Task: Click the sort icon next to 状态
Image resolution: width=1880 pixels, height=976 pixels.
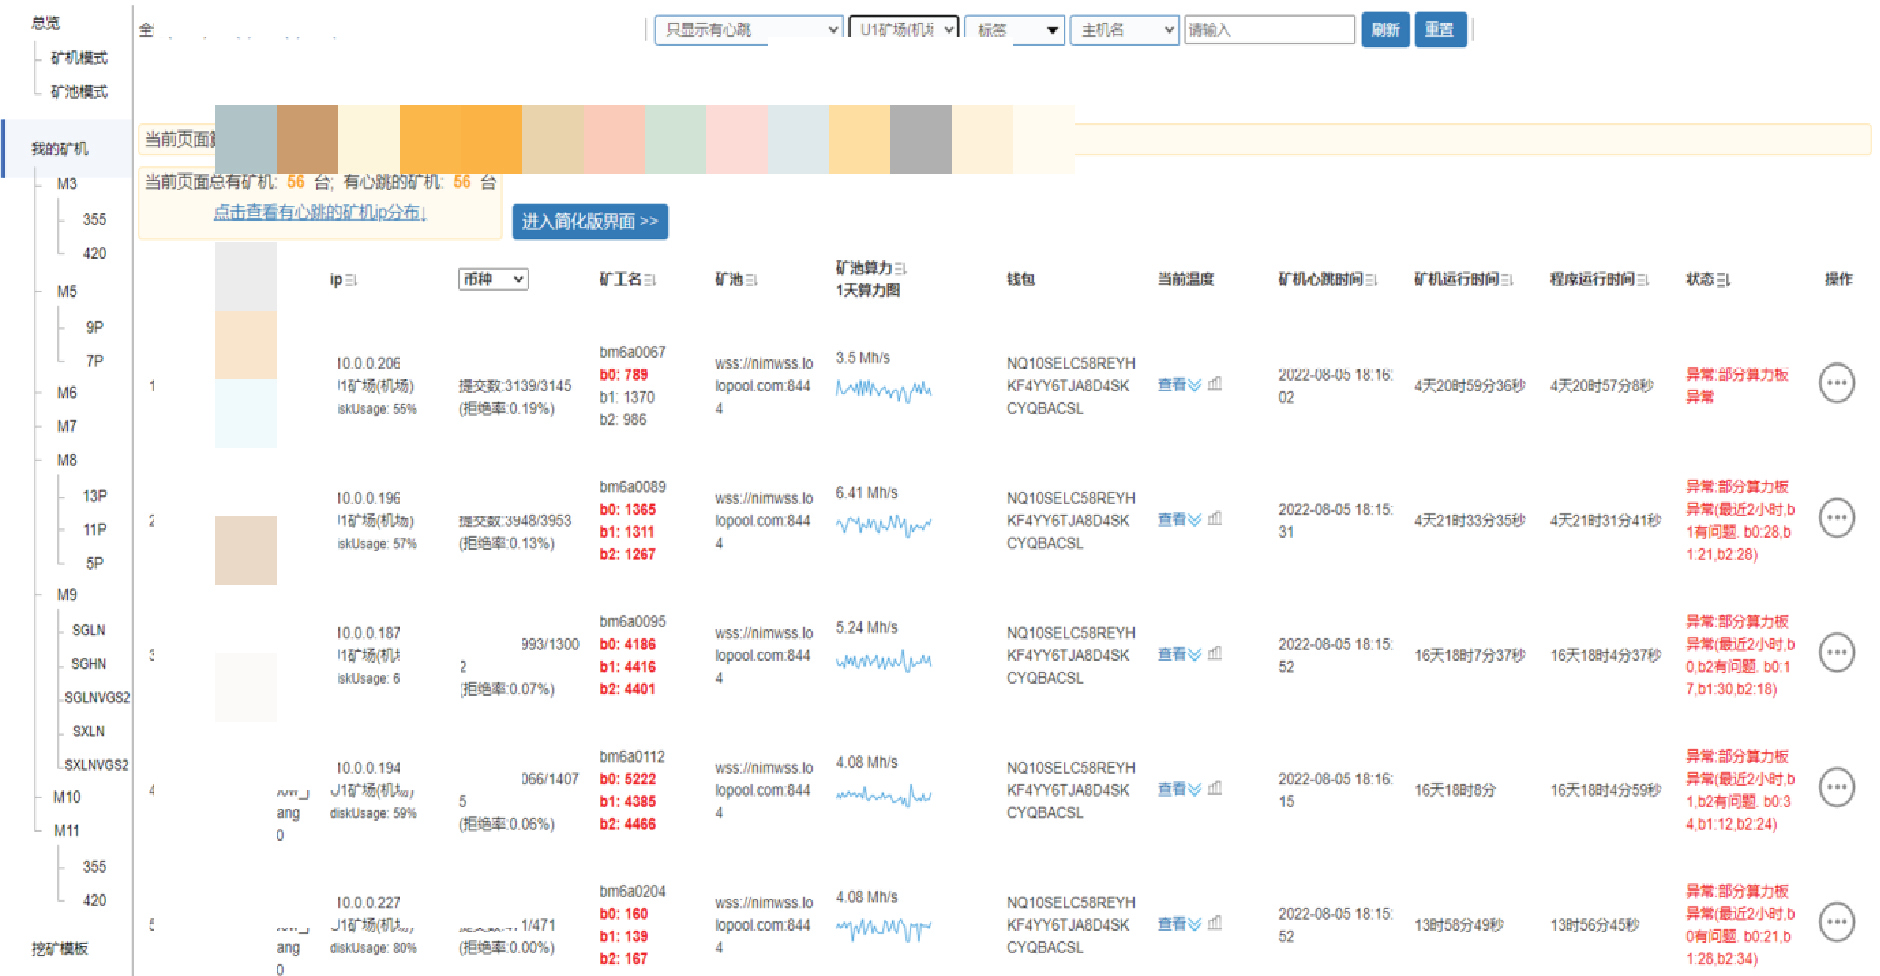Action: pos(1723,281)
